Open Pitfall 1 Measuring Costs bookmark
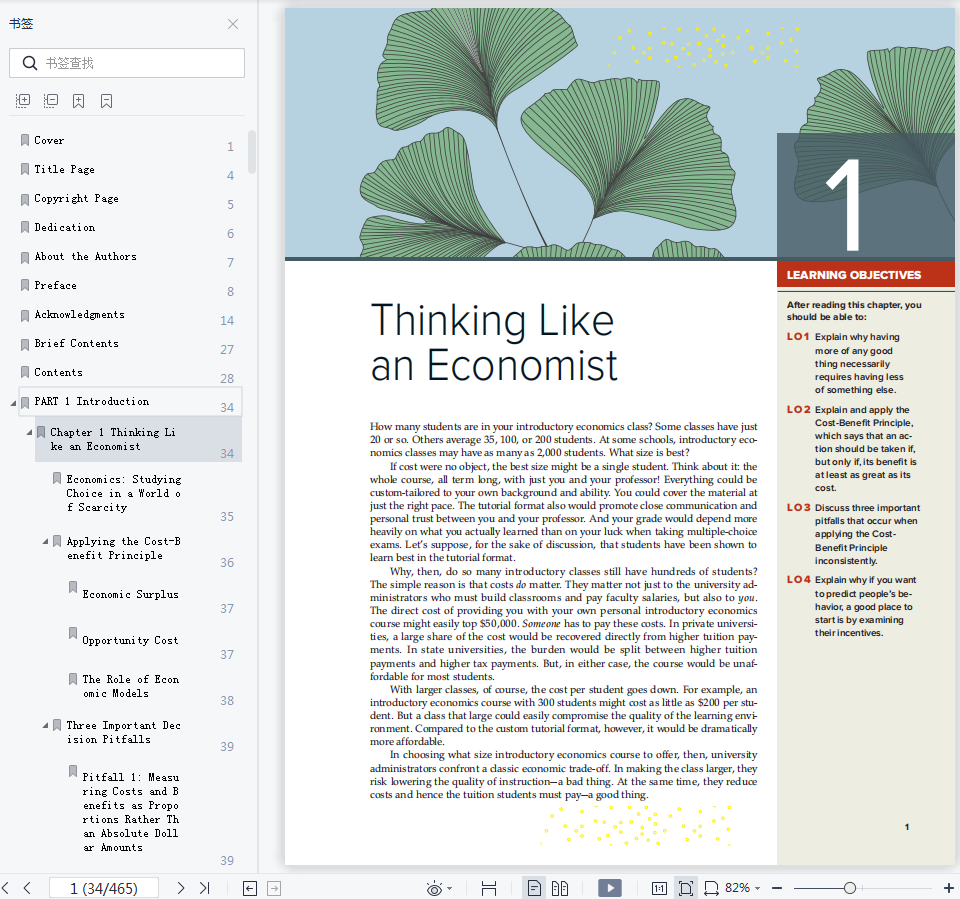 130,812
